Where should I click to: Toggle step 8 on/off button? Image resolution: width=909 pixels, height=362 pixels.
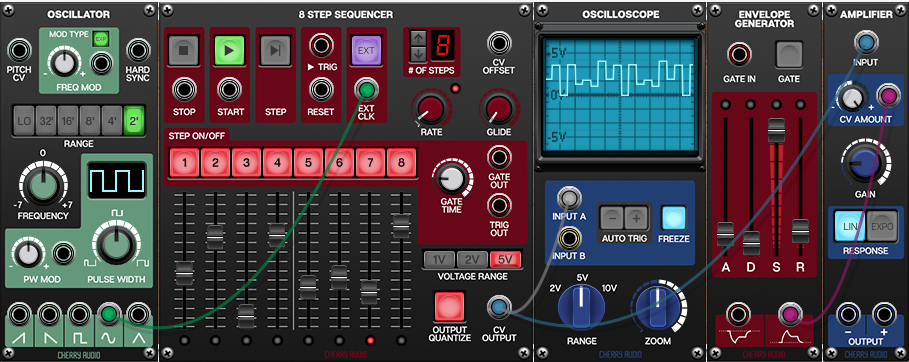point(401,162)
